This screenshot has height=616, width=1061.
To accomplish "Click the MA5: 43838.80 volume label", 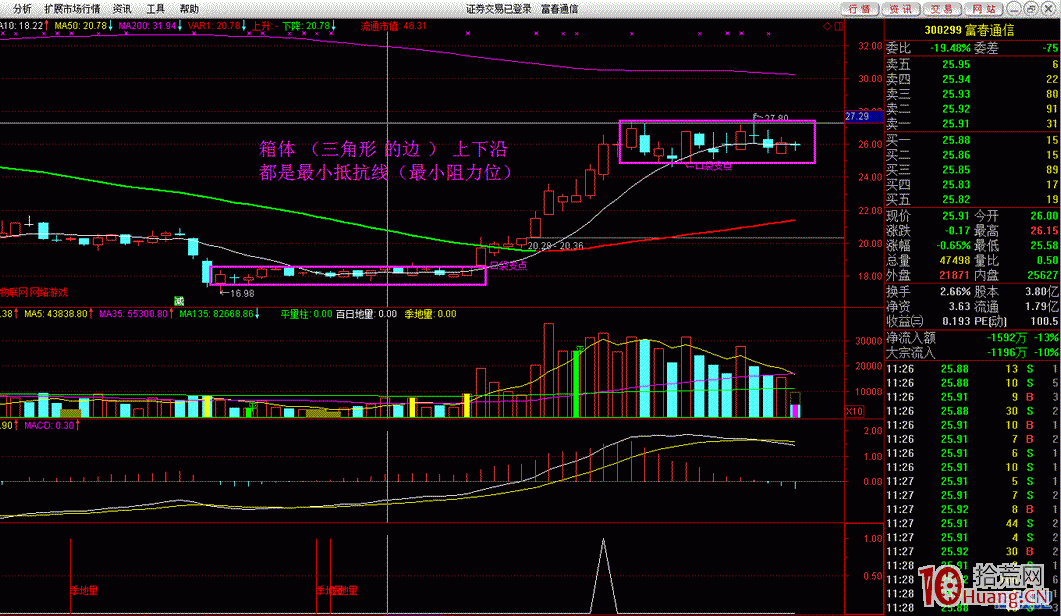I will coord(58,314).
